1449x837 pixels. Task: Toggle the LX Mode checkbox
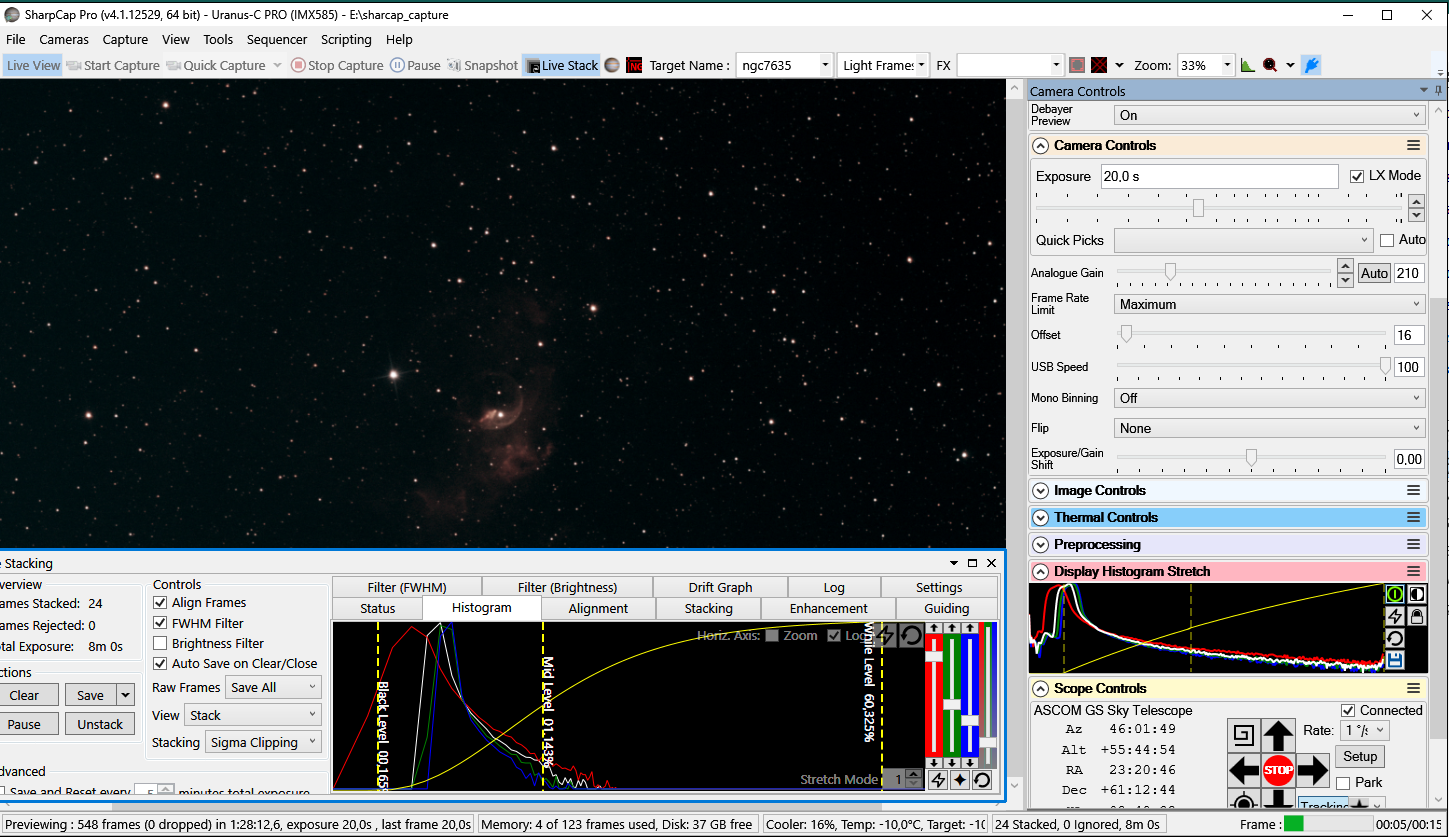click(1356, 176)
